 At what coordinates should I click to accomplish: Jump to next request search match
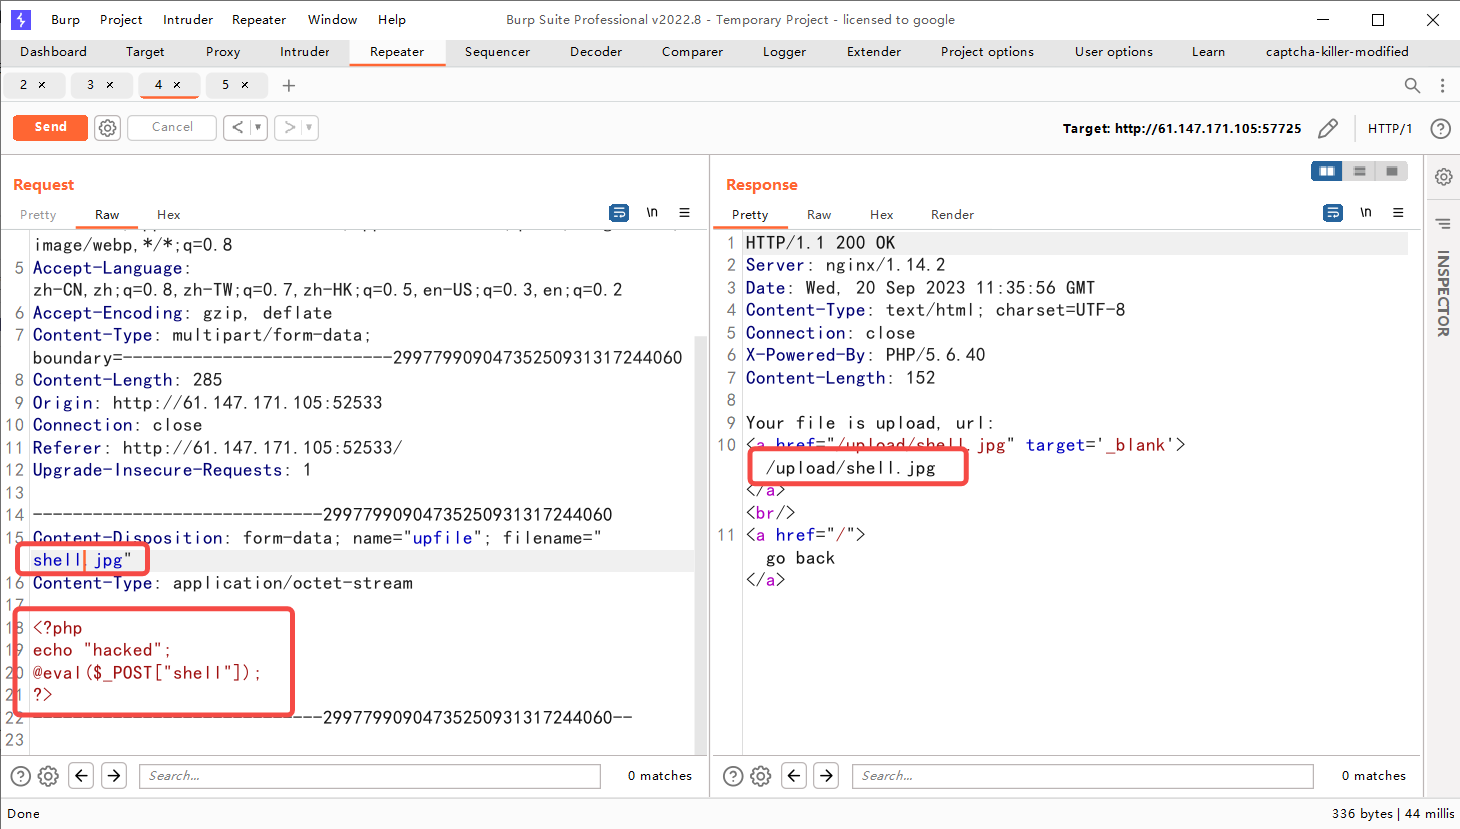(x=114, y=775)
